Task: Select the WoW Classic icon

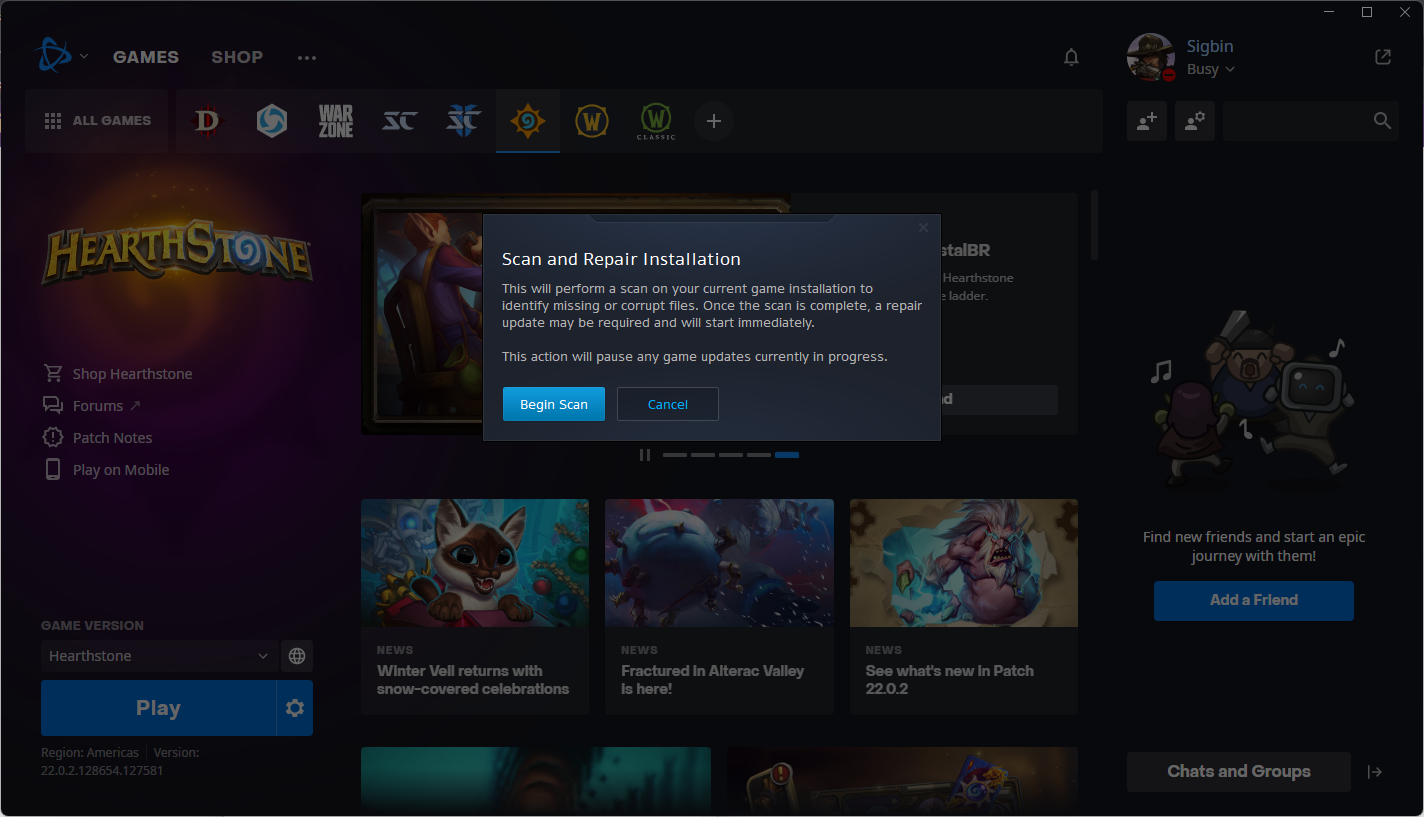Action: click(656, 122)
